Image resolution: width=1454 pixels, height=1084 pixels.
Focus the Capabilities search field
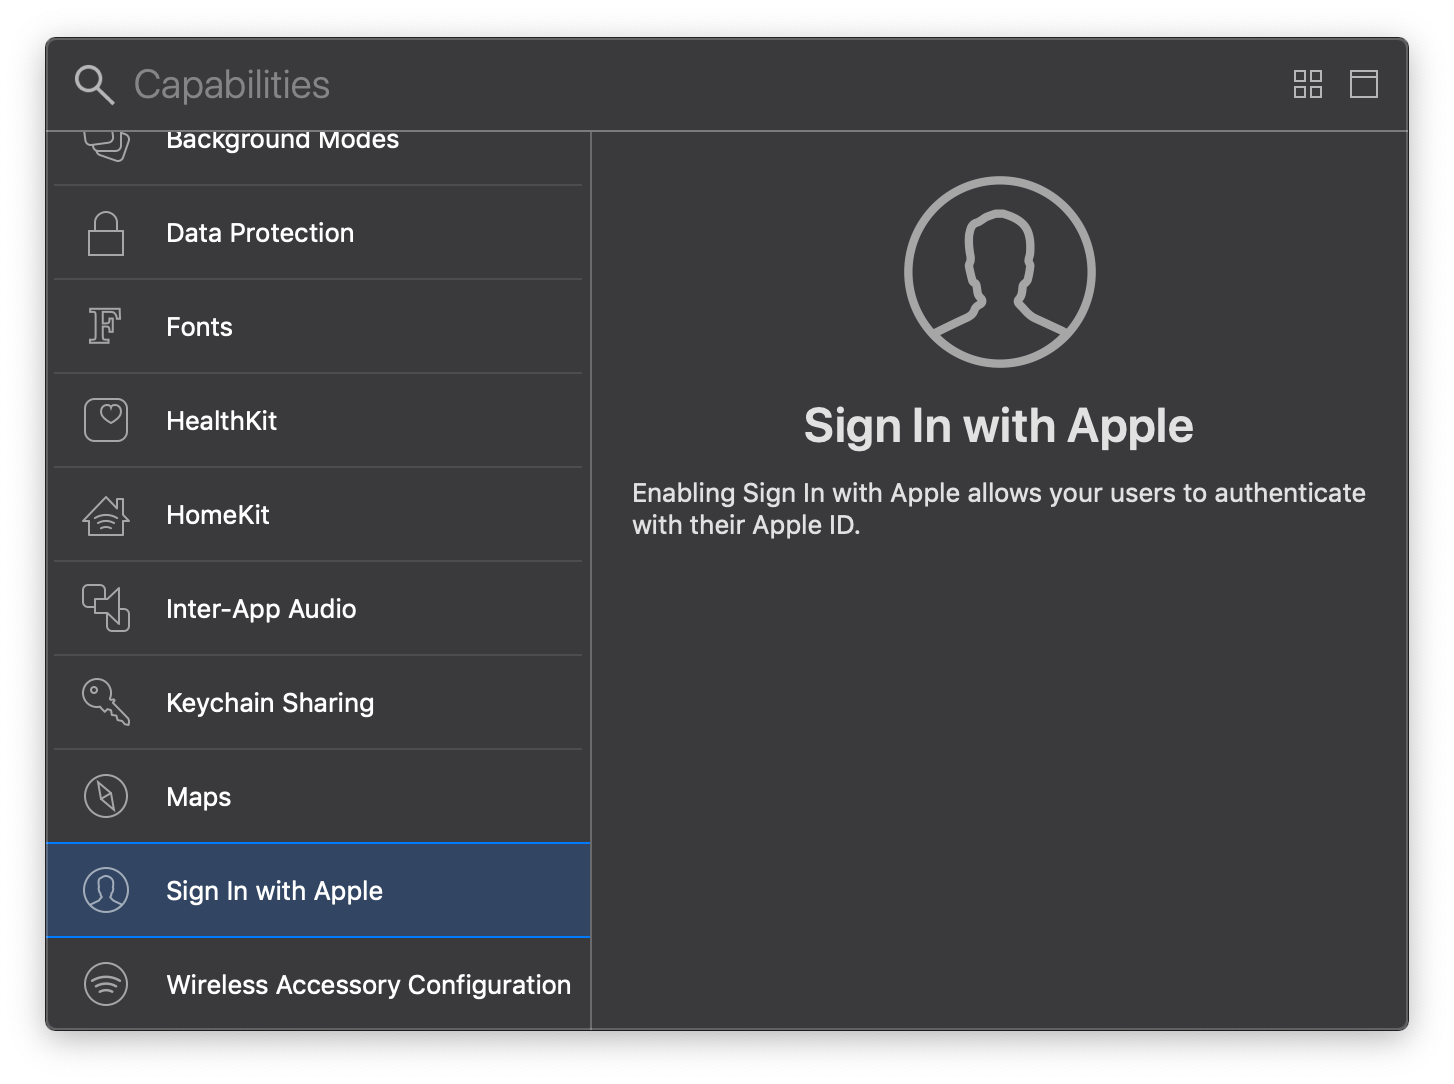(700, 85)
